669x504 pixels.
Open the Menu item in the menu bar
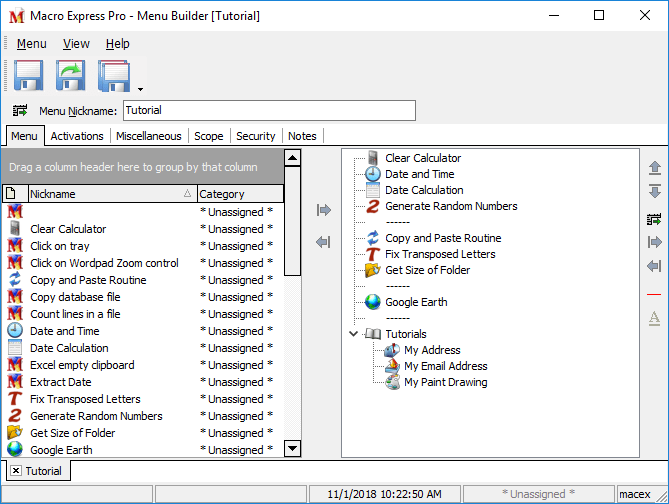click(32, 44)
